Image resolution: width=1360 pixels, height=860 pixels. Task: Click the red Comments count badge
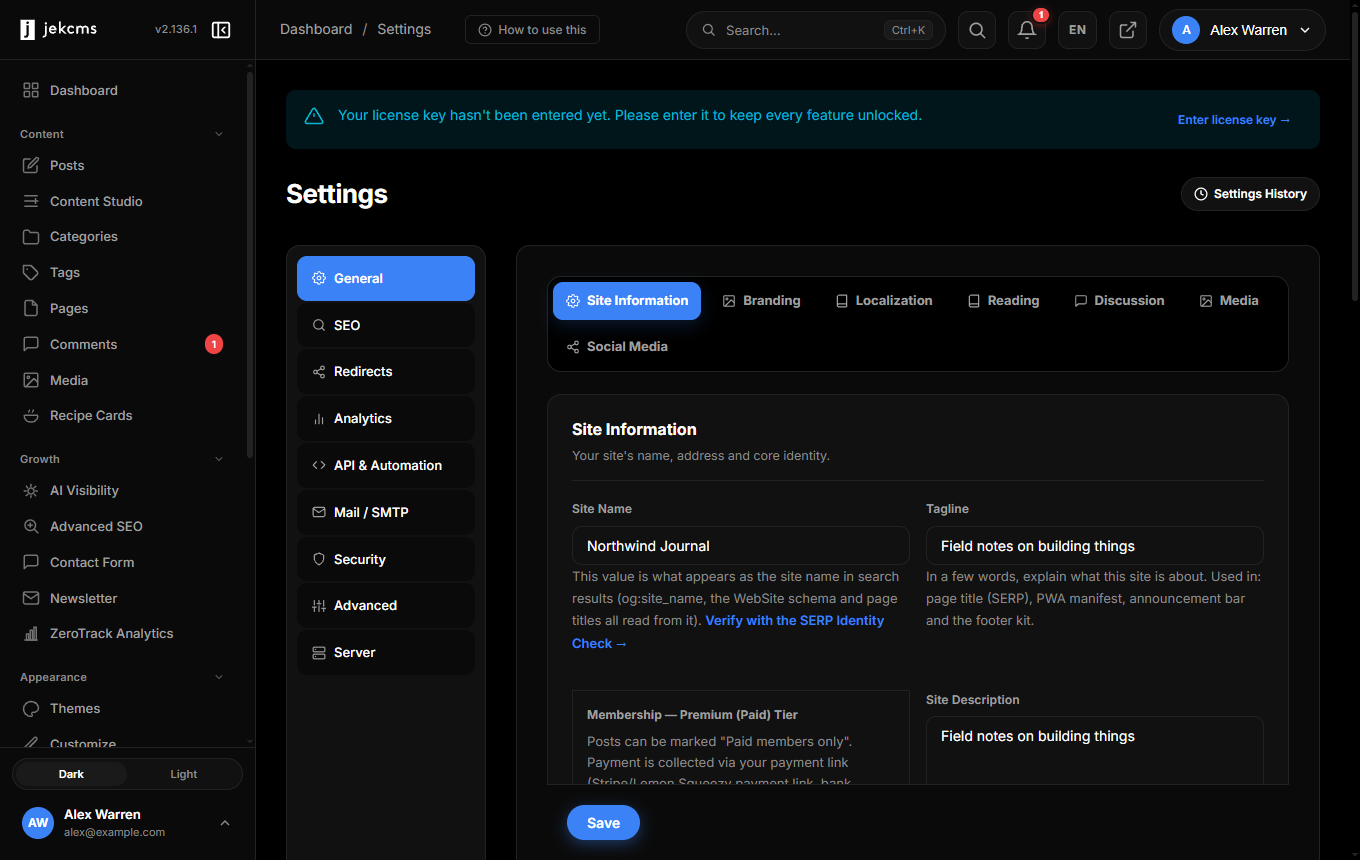214,344
